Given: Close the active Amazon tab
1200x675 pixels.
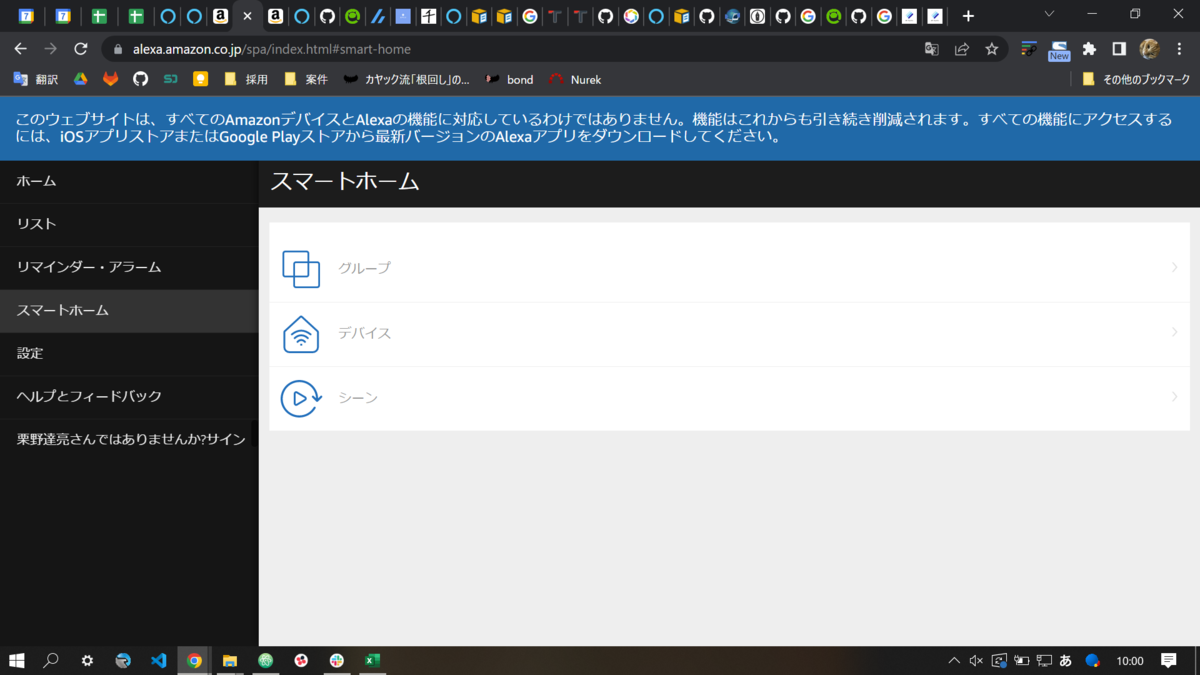Looking at the screenshot, I should (x=247, y=16).
